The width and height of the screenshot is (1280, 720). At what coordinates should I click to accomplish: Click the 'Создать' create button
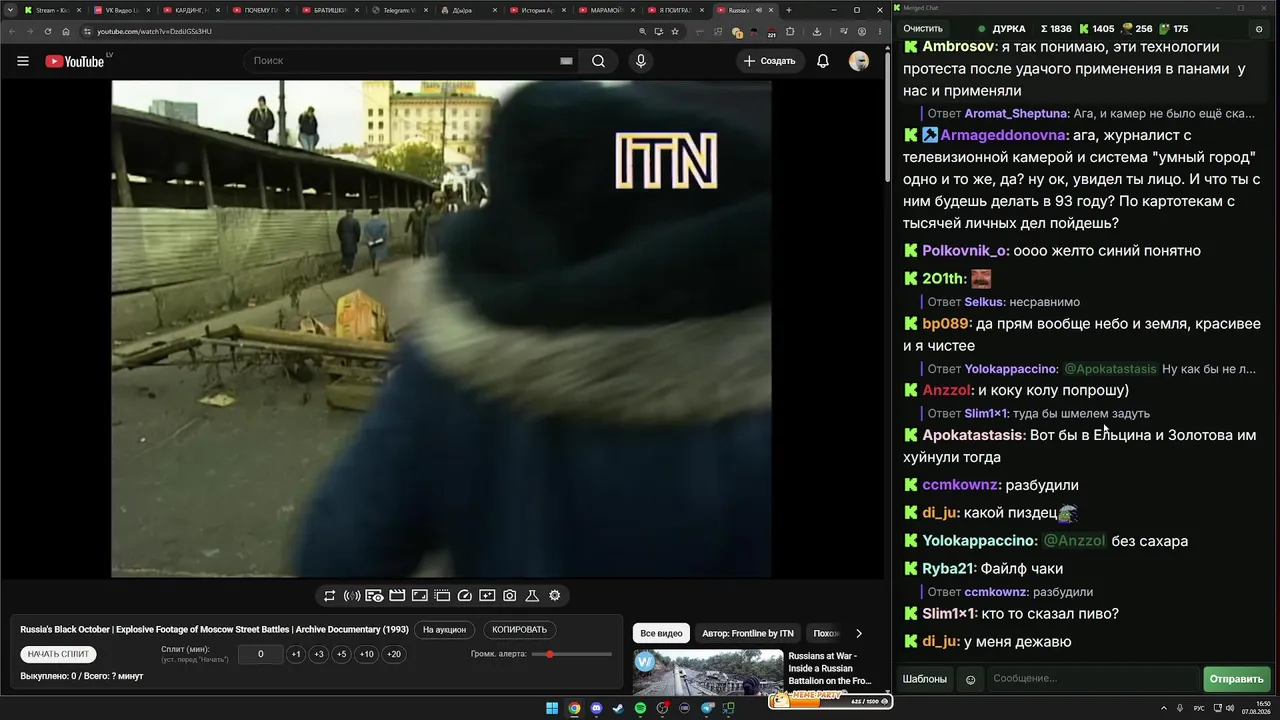tap(770, 61)
